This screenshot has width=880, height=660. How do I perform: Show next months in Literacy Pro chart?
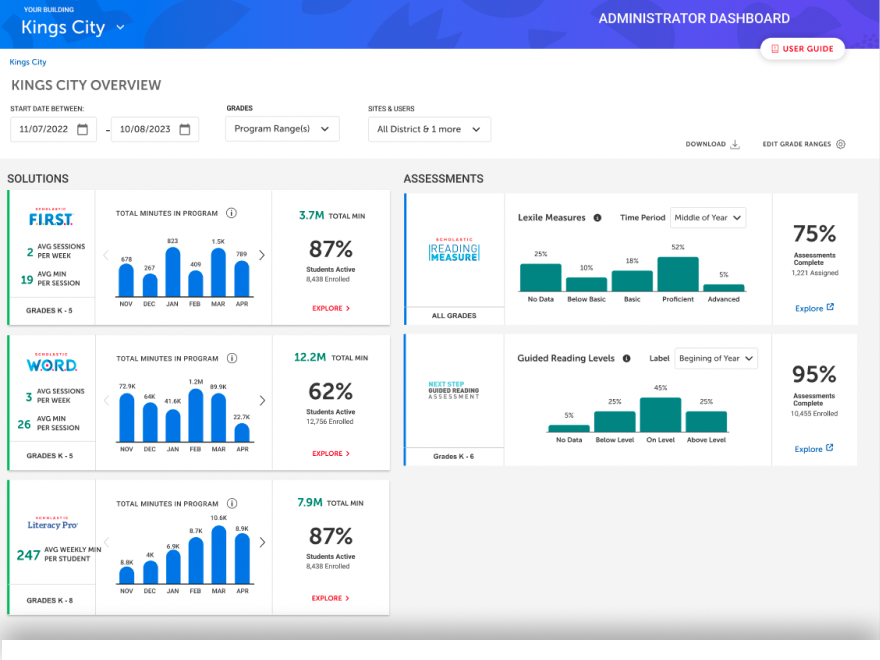click(x=262, y=543)
